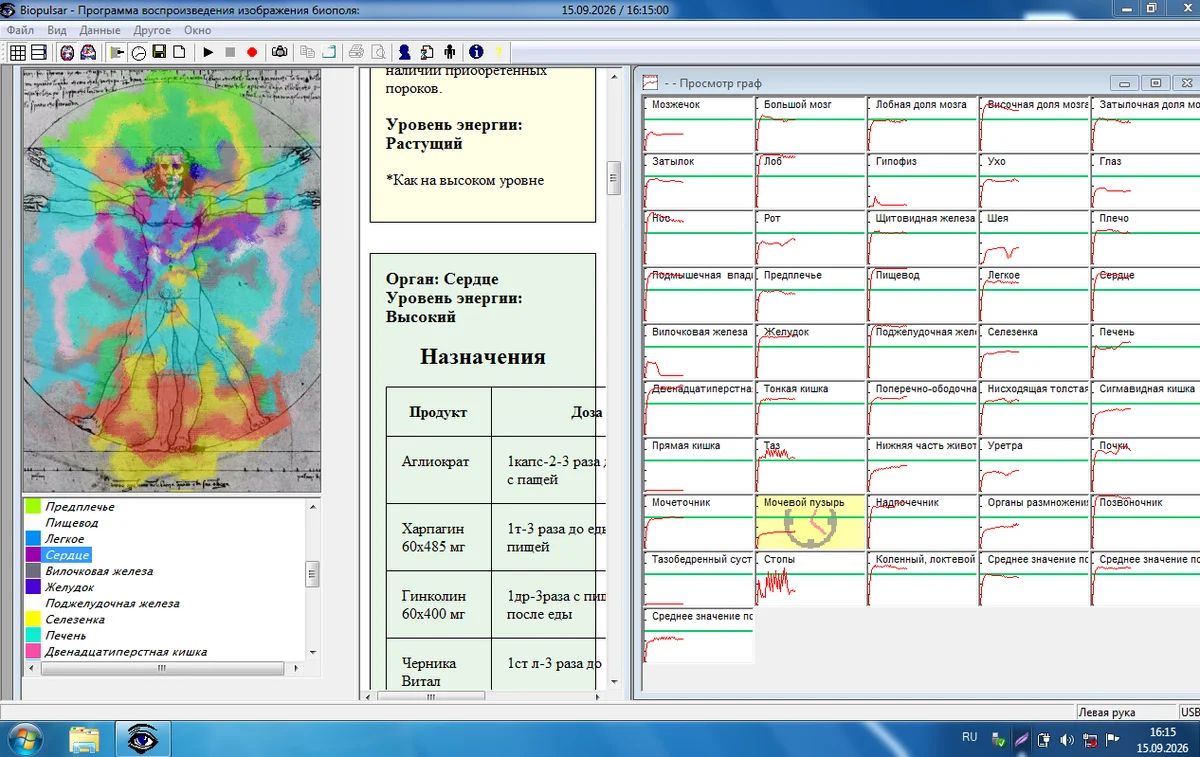Open the Гипофиз graph cell
Image resolution: width=1200 pixels, height=757 pixels.
pyautogui.click(x=922, y=181)
